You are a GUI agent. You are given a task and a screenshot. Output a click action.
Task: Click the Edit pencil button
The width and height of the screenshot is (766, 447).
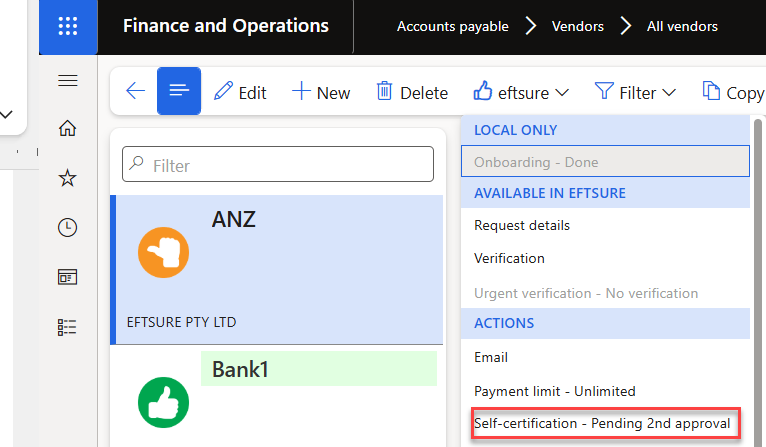click(240, 92)
